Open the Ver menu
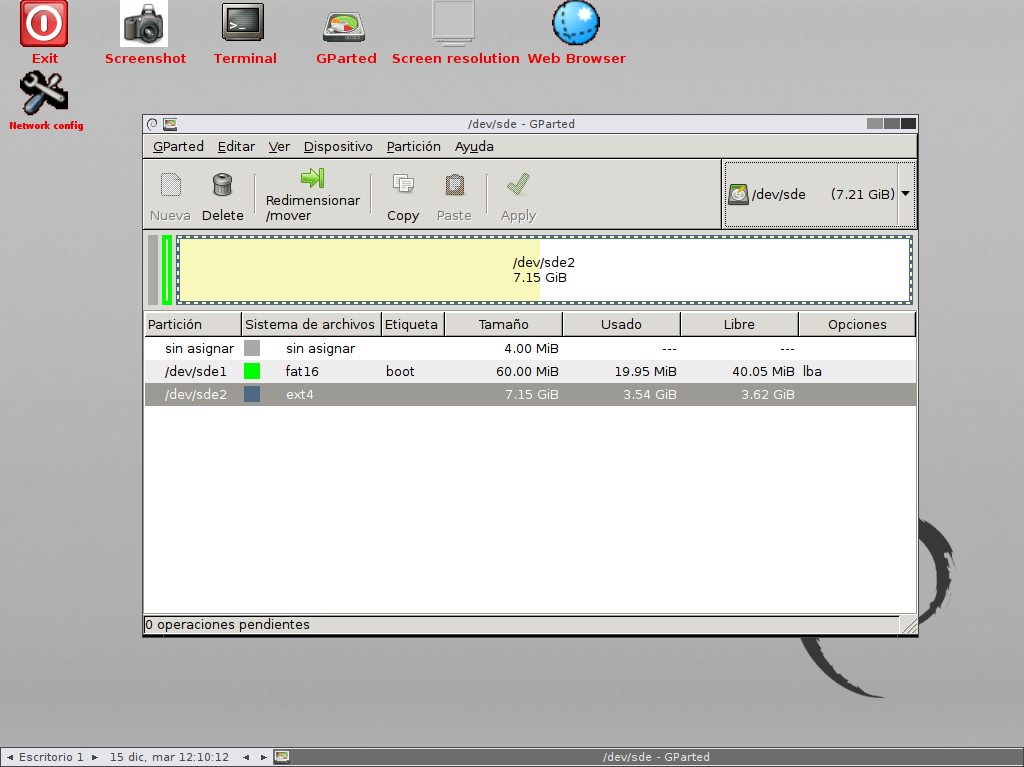The image size is (1024, 767). point(280,146)
